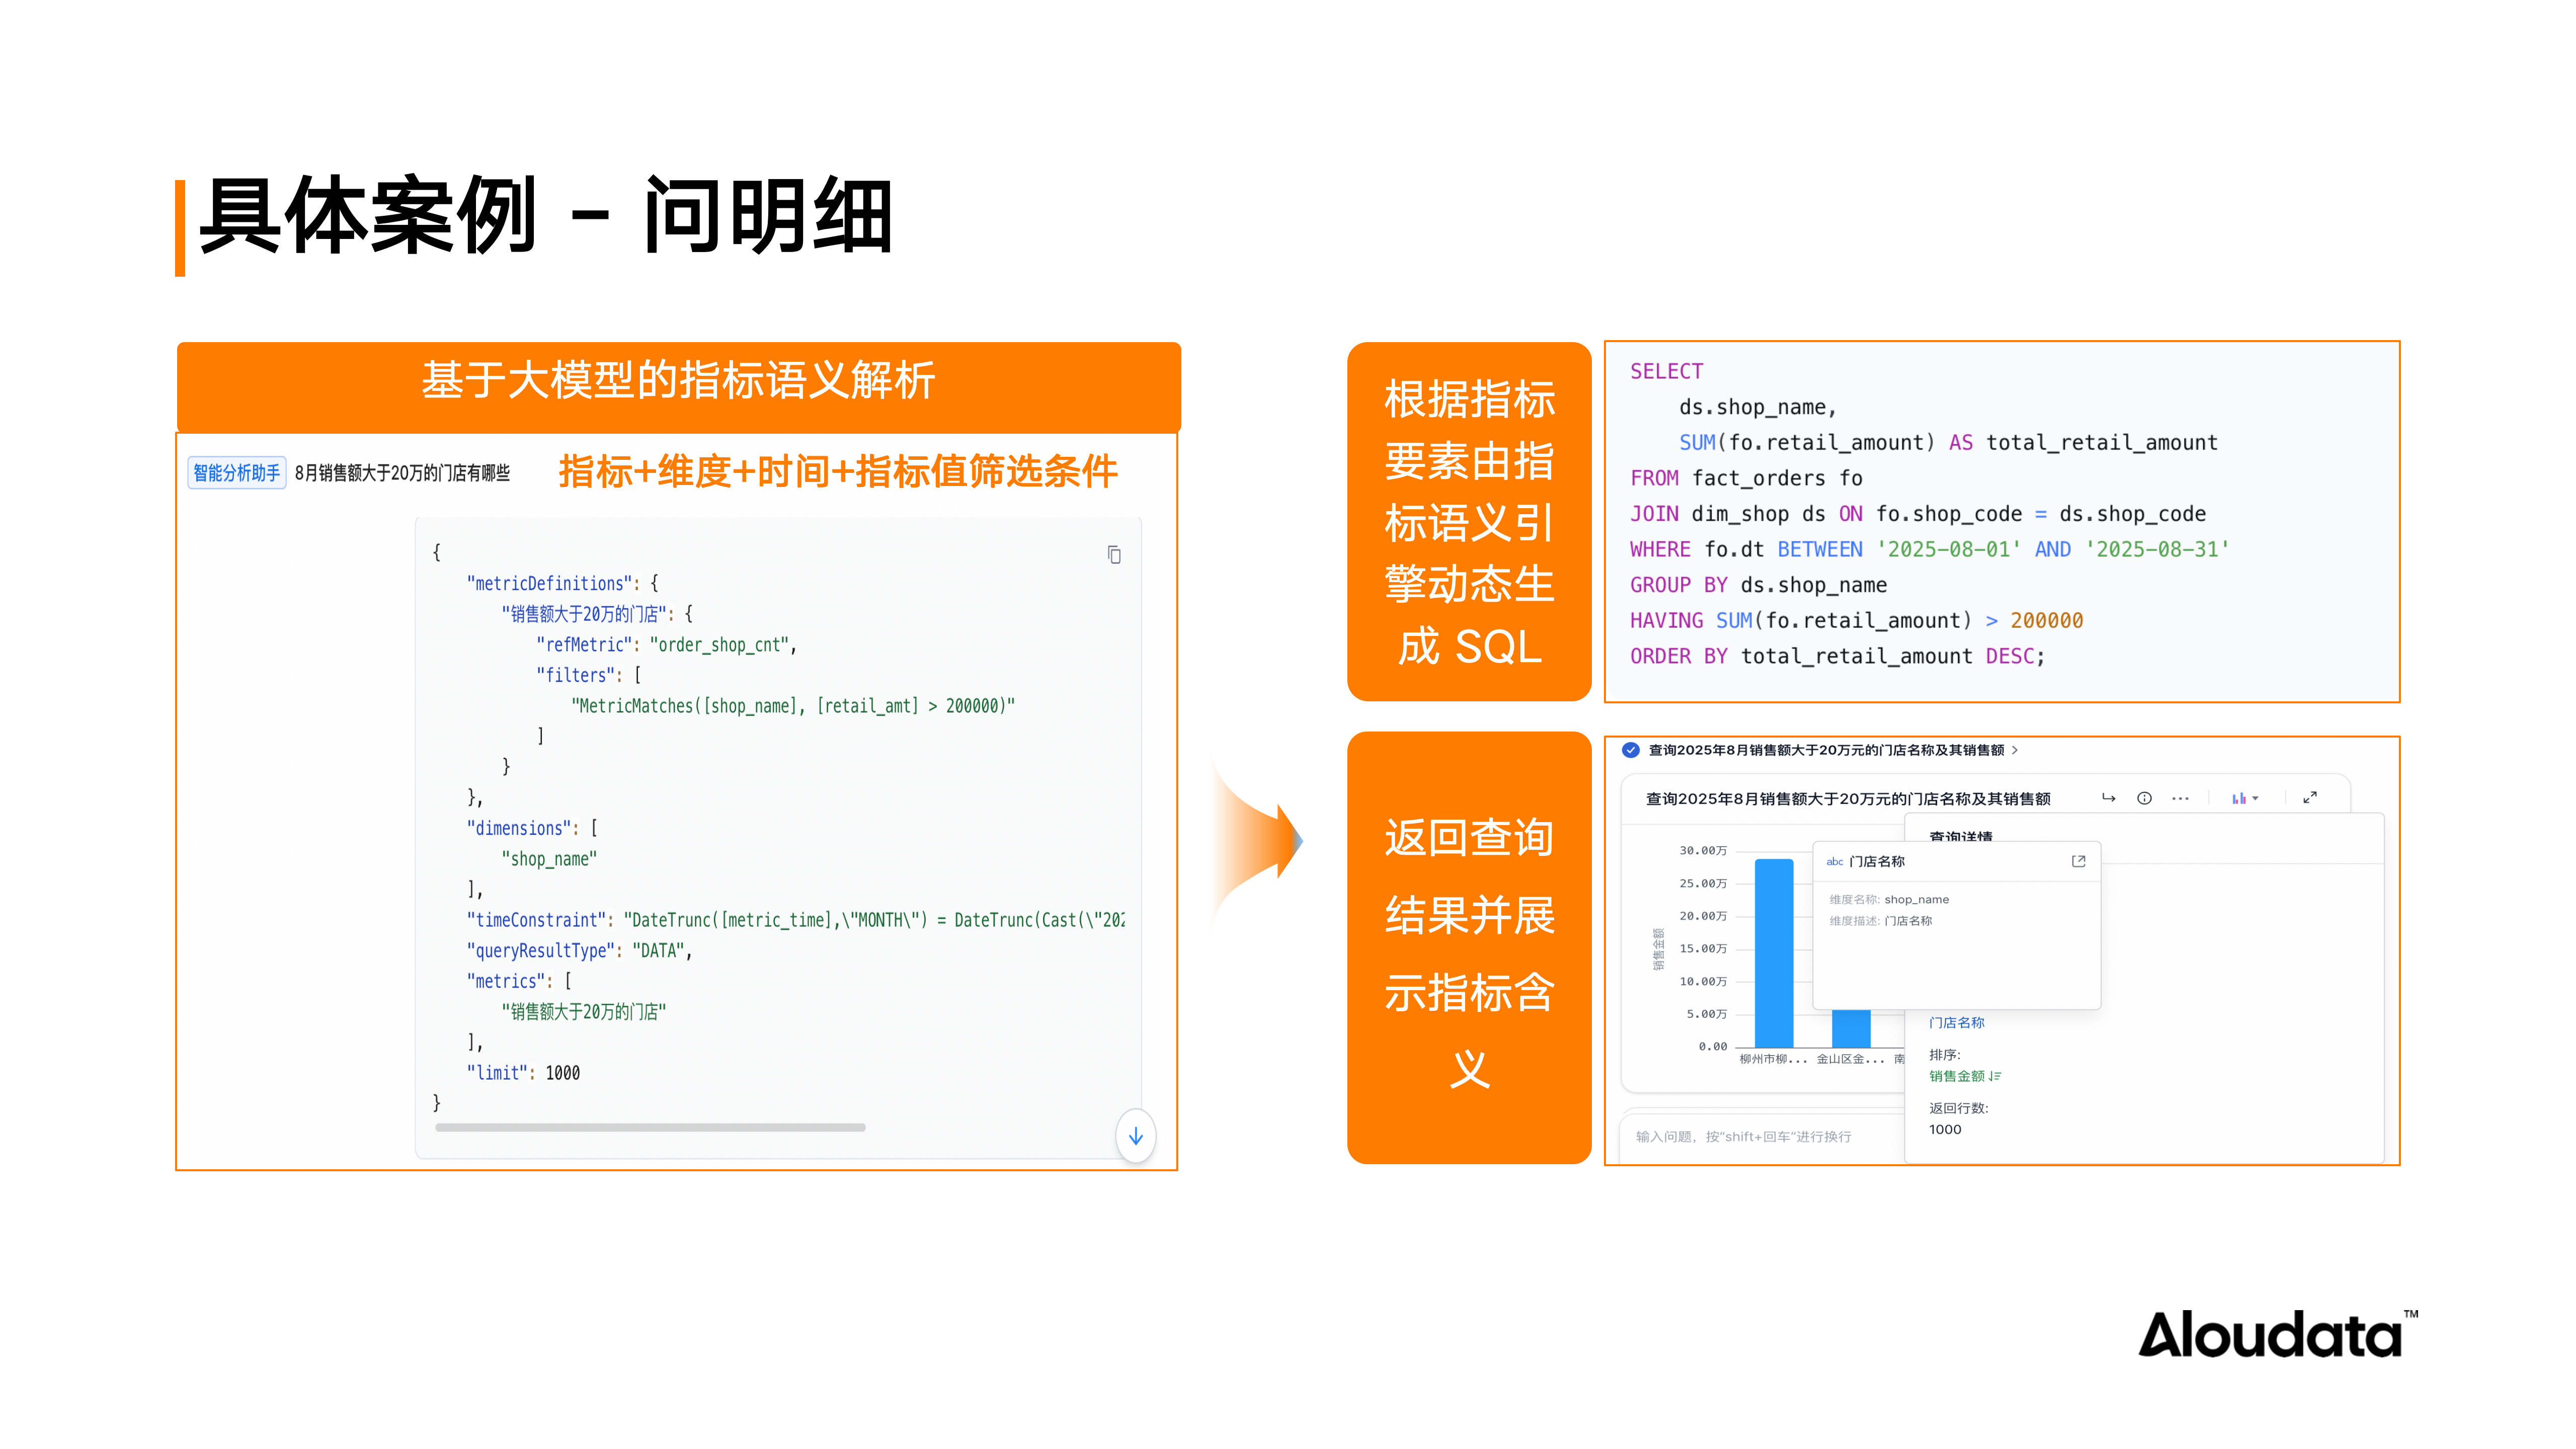Open the three-dot more options menu
The width and height of the screenshot is (2576, 1449).
pos(2180,798)
